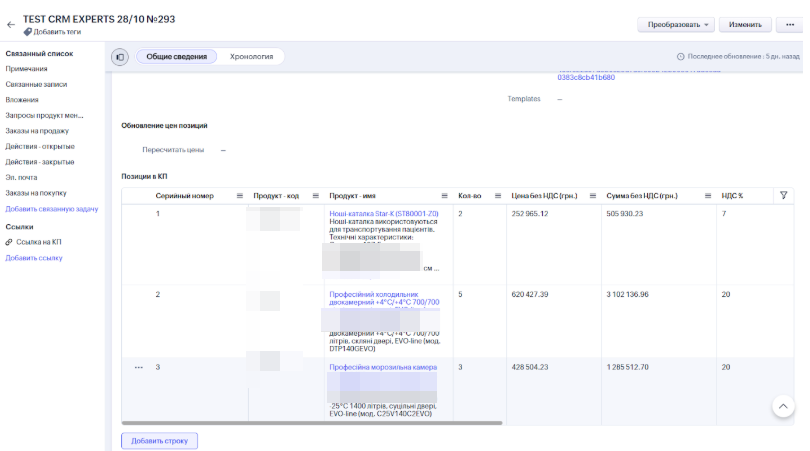The width and height of the screenshot is (810, 451).
Task: Open Связанные записи in related list
Action: [x=36, y=84]
